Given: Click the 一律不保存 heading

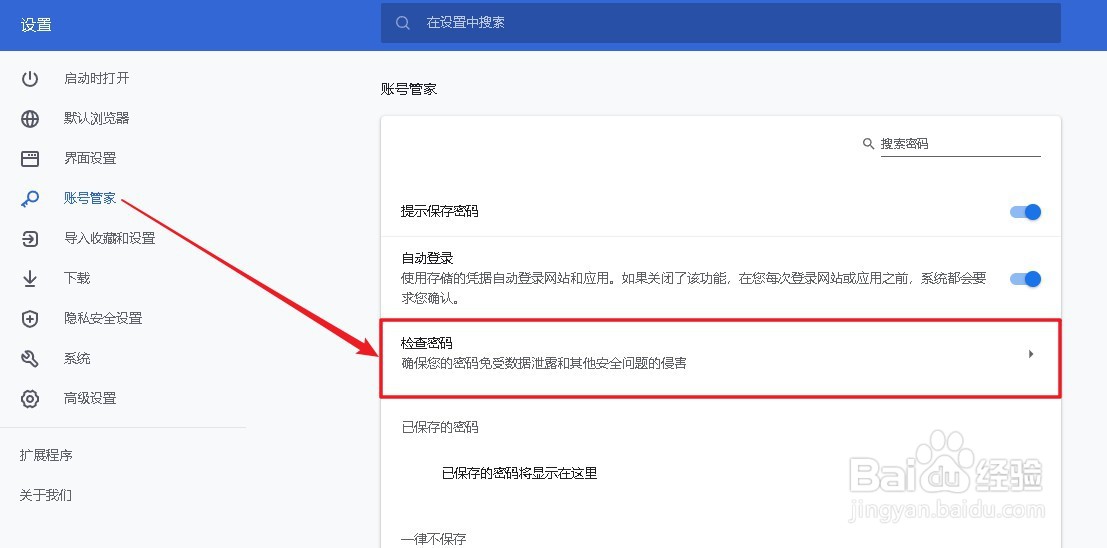Looking at the screenshot, I should [x=433, y=539].
